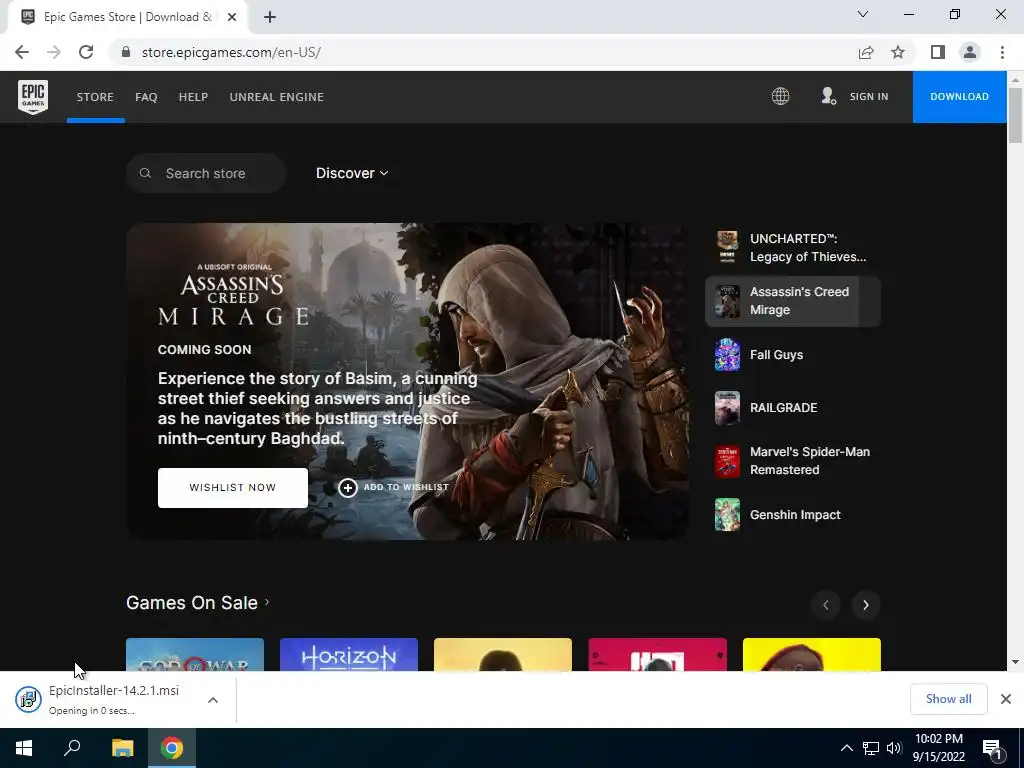
Task: Show previous Games On Sale items
Action: (825, 605)
